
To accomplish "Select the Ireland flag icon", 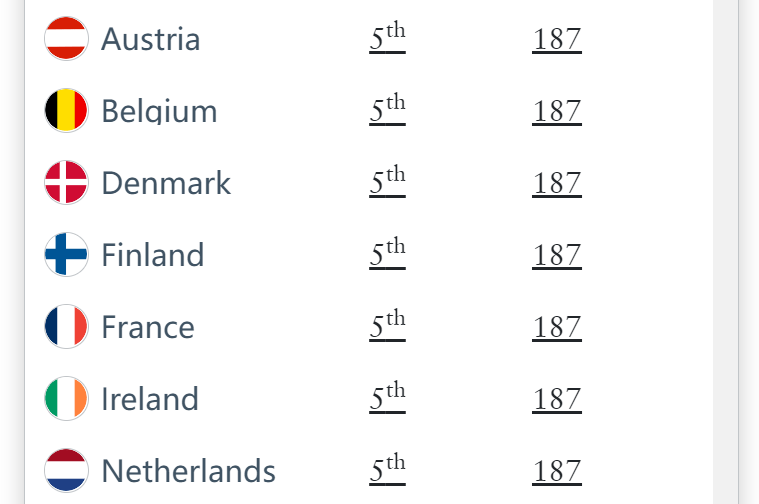I will [x=67, y=399].
